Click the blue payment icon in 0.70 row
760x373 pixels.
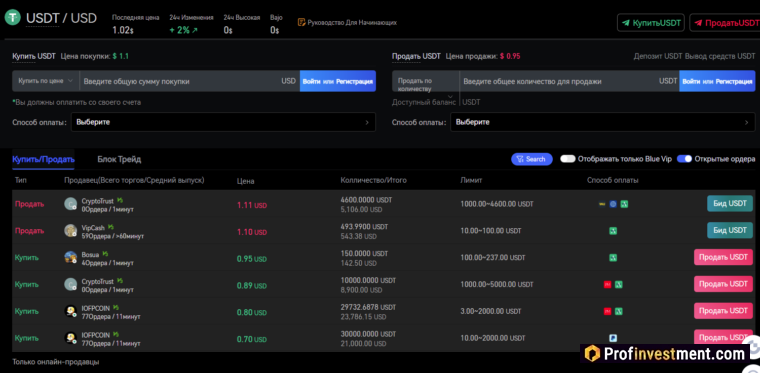[x=613, y=338]
